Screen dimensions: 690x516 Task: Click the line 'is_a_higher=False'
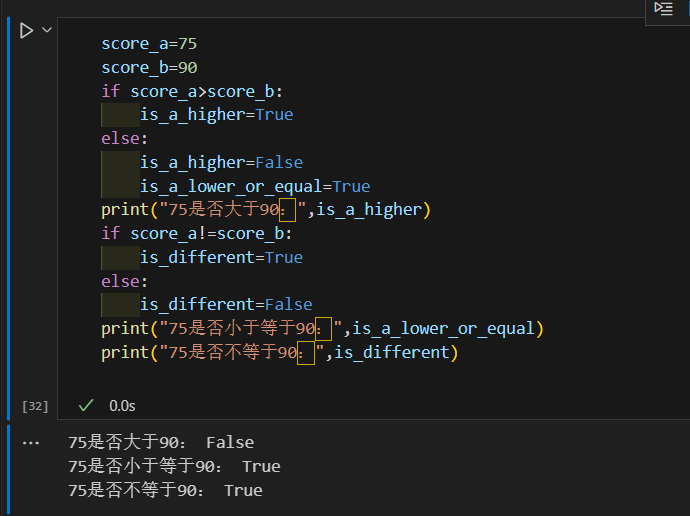click(221, 162)
